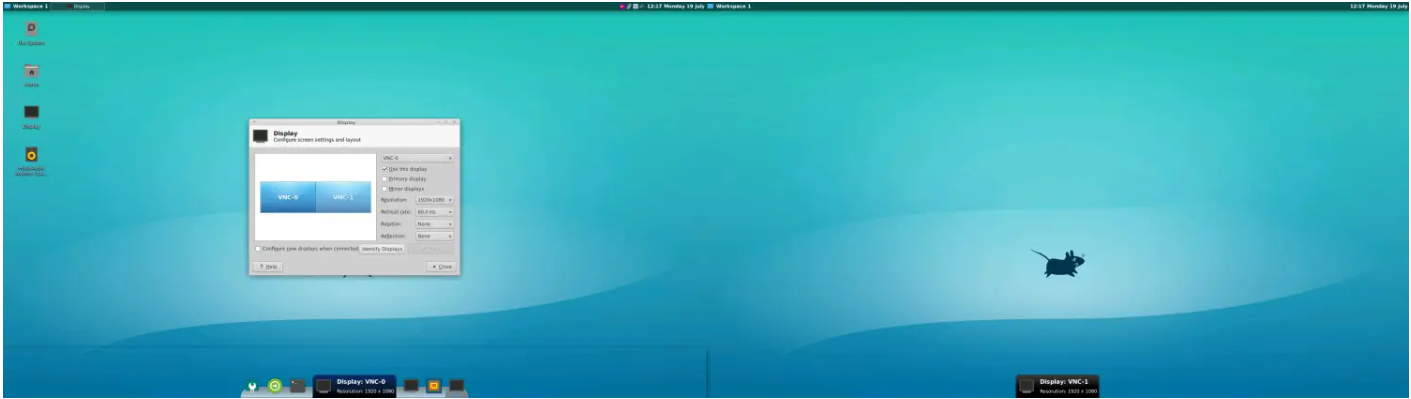Open the Resolution 1920x1080 dropdown
1411x399 pixels.
[435, 201]
